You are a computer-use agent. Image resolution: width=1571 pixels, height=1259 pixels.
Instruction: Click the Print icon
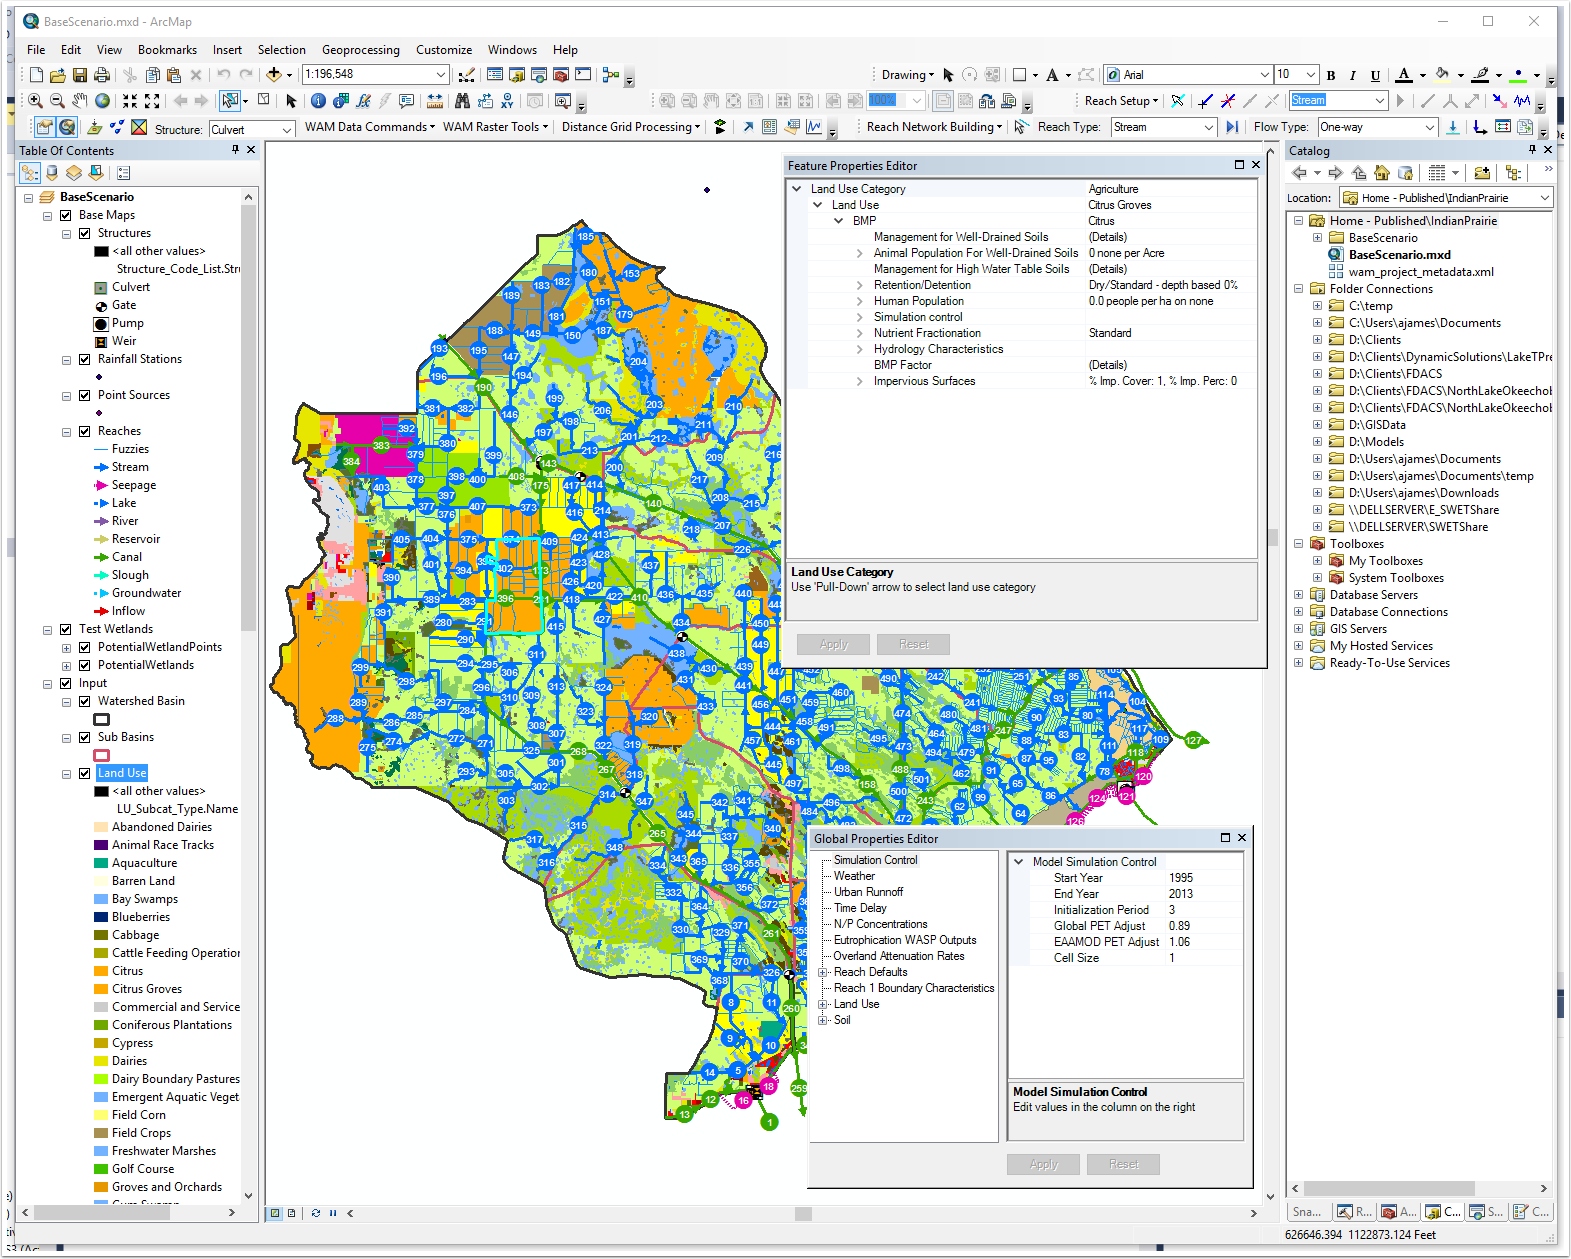[102, 75]
